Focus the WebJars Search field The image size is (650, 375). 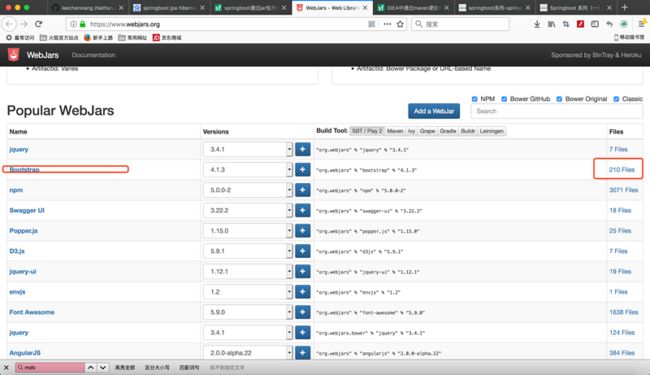click(x=556, y=111)
